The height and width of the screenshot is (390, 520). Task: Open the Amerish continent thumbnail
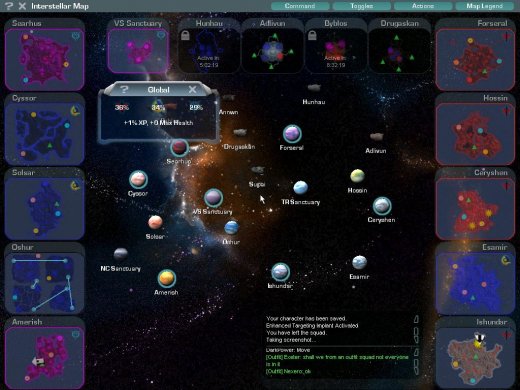[44, 357]
